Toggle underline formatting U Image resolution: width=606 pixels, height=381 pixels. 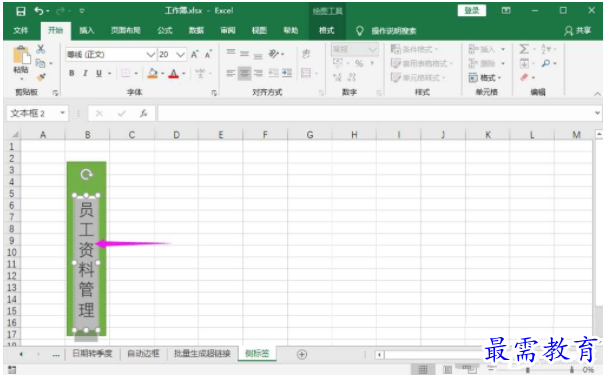tap(99, 73)
